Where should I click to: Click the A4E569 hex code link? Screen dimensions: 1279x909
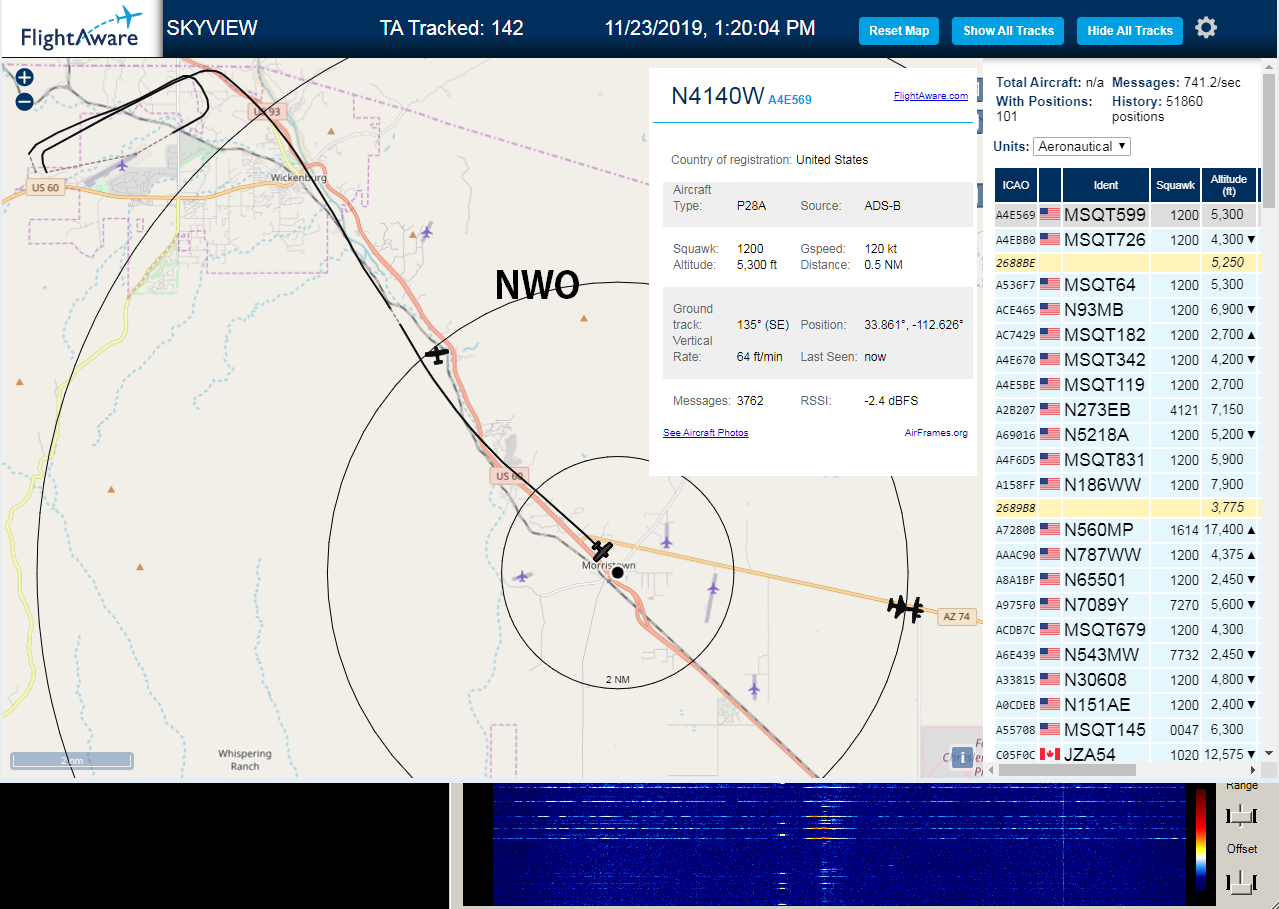(790, 100)
